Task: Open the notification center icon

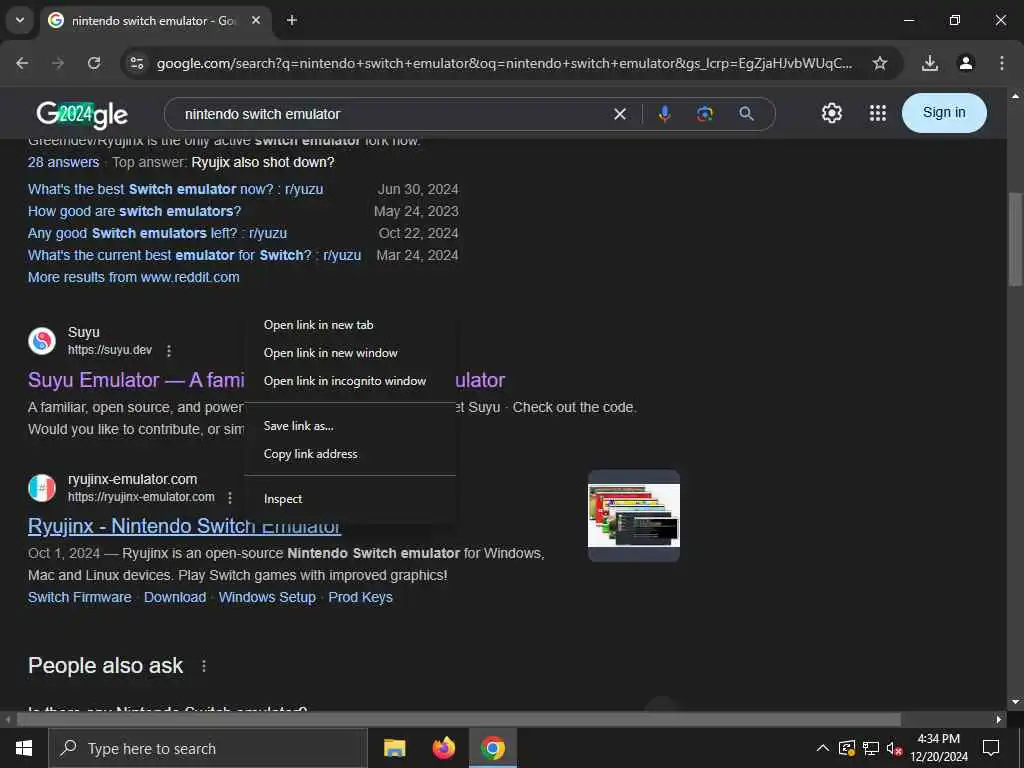Action: pyautogui.click(x=991, y=748)
